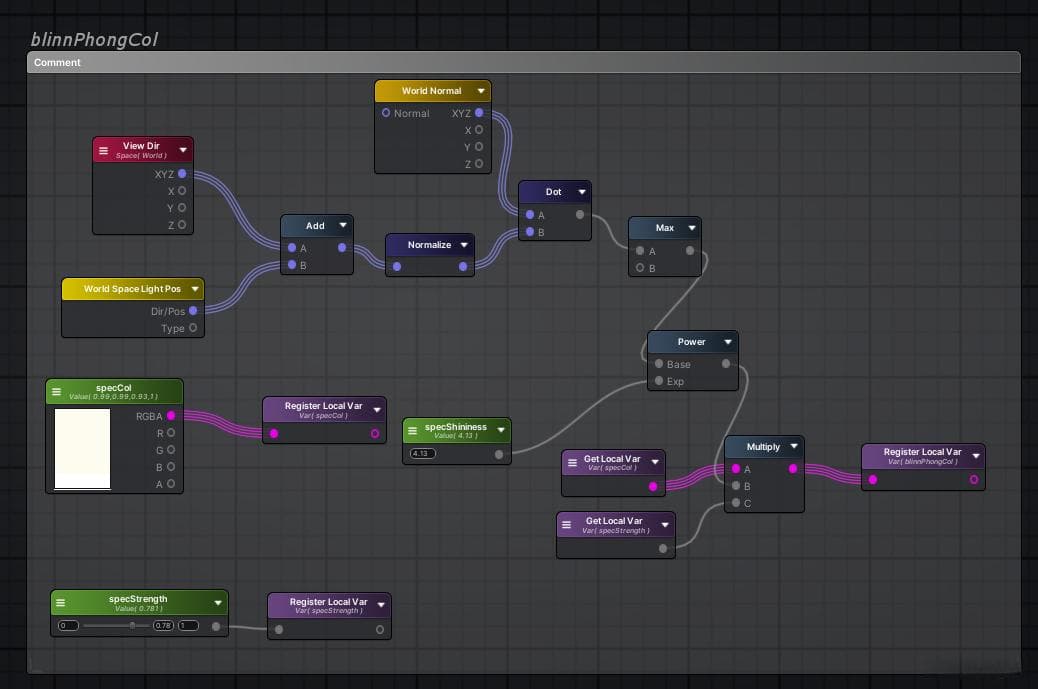Toggle the specStrength node dropdown arrow

coord(218,603)
